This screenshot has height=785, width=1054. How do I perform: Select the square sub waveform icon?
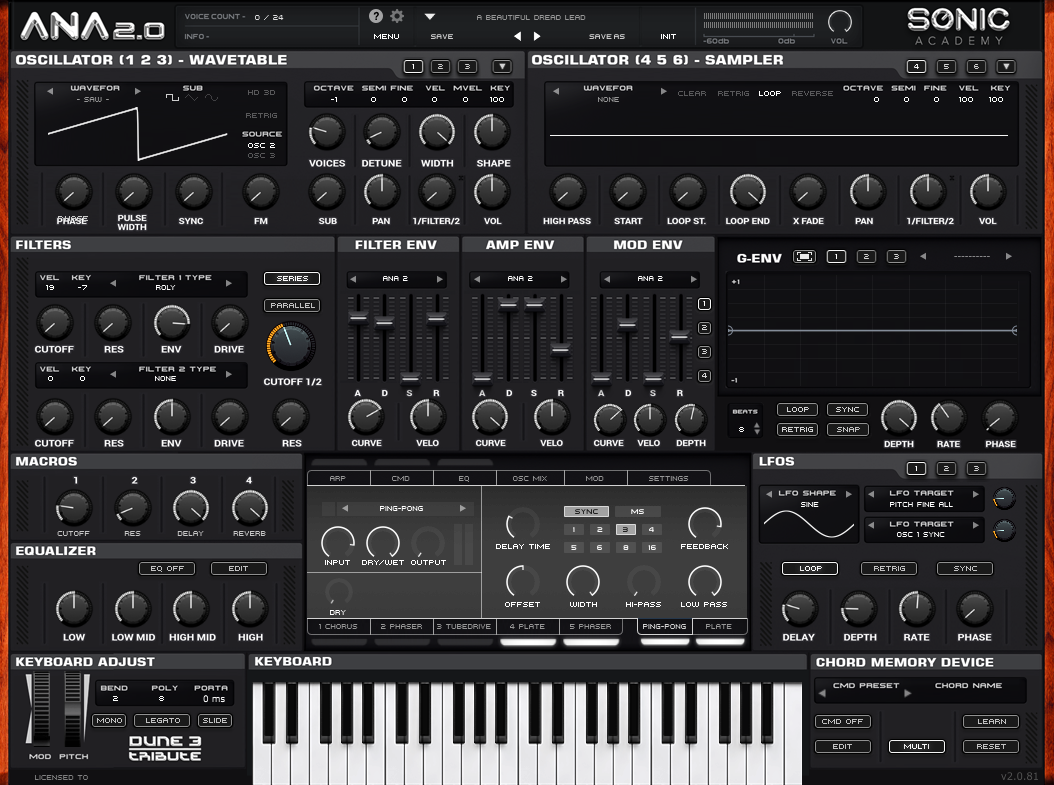coord(172,98)
